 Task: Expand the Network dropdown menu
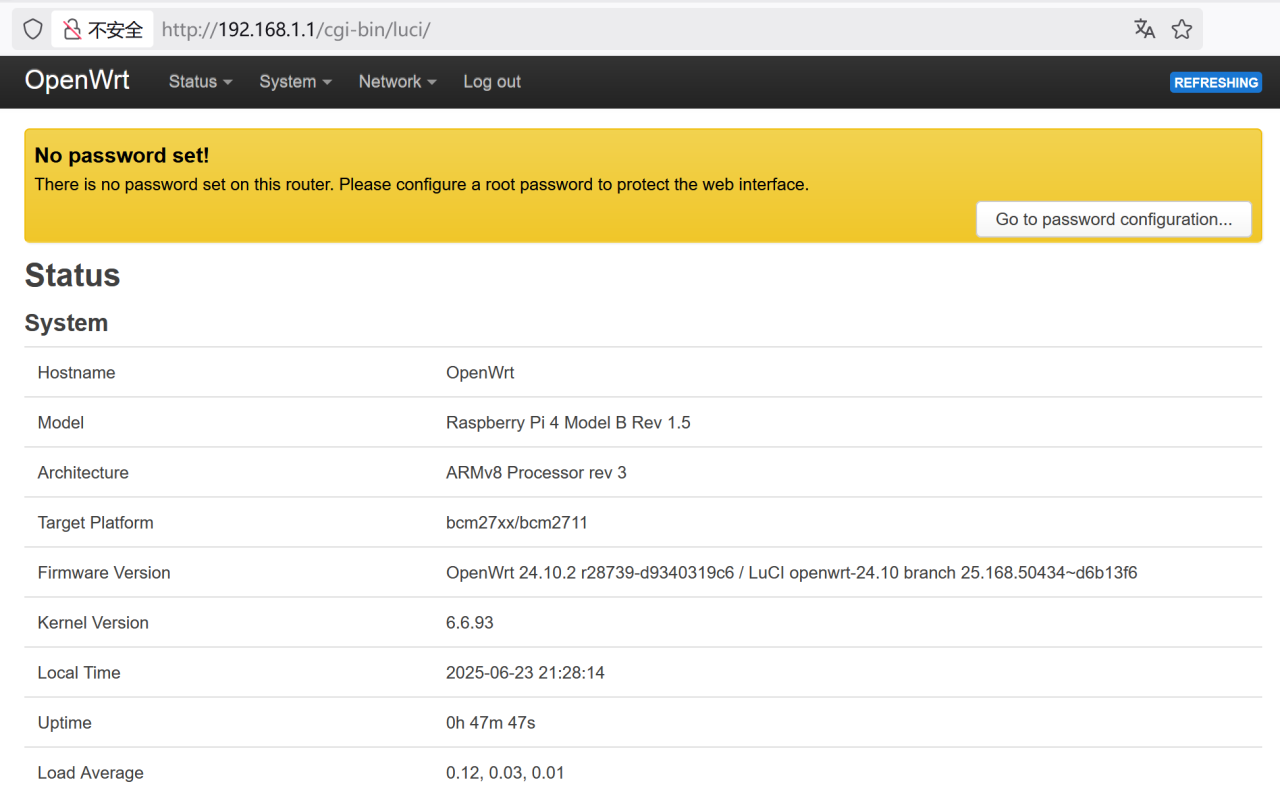(x=397, y=82)
